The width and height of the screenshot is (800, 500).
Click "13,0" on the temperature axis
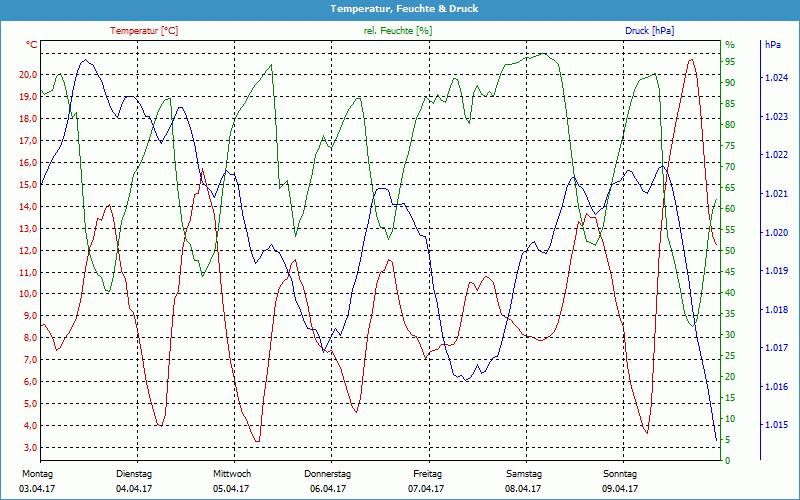pyautogui.click(x=28, y=228)
